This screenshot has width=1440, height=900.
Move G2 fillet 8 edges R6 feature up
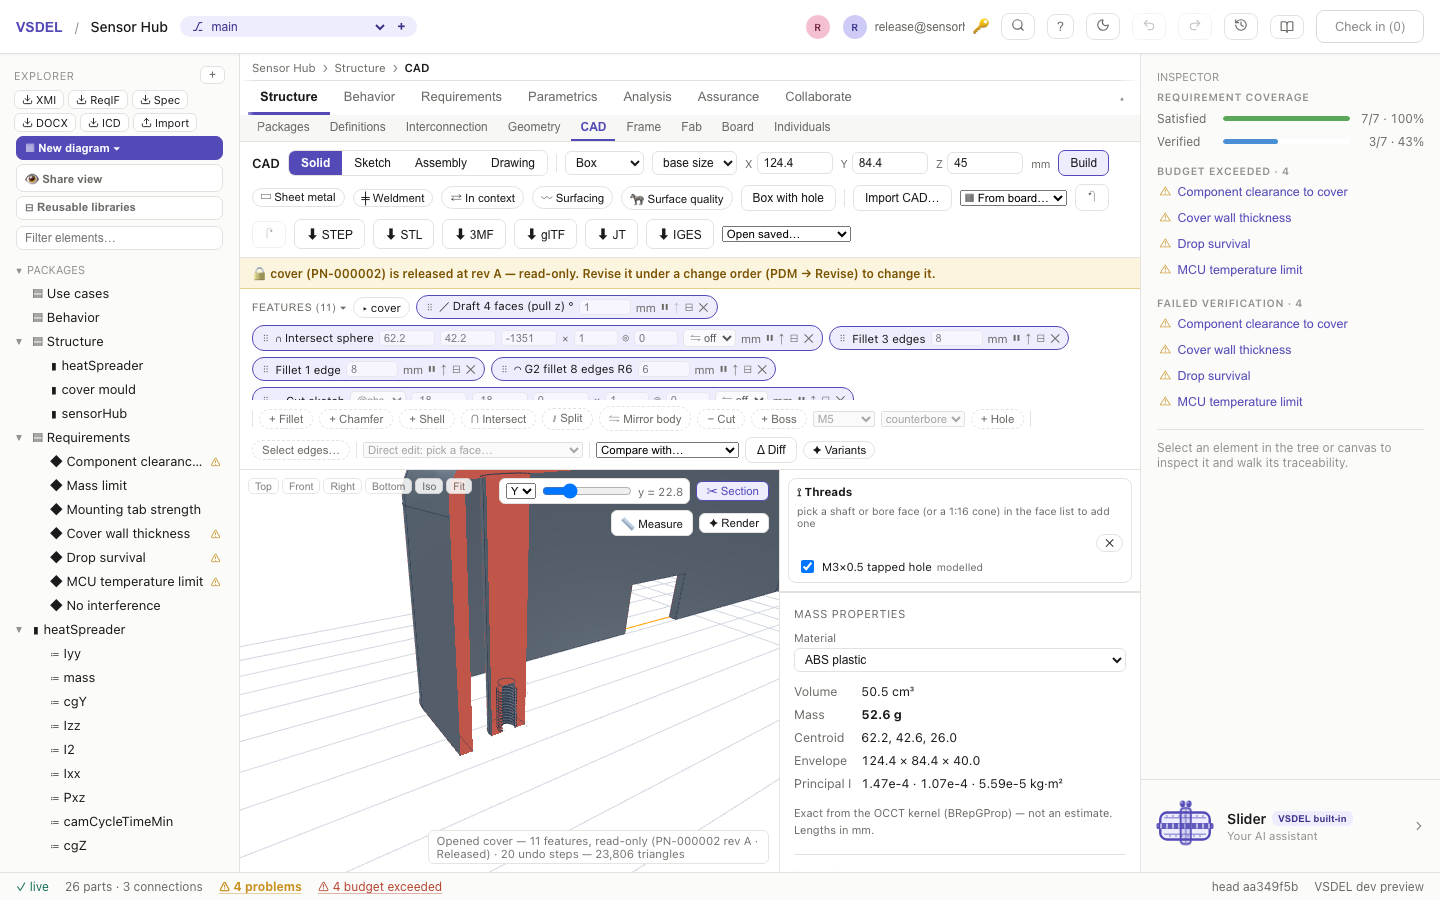(x=735, y=370)
